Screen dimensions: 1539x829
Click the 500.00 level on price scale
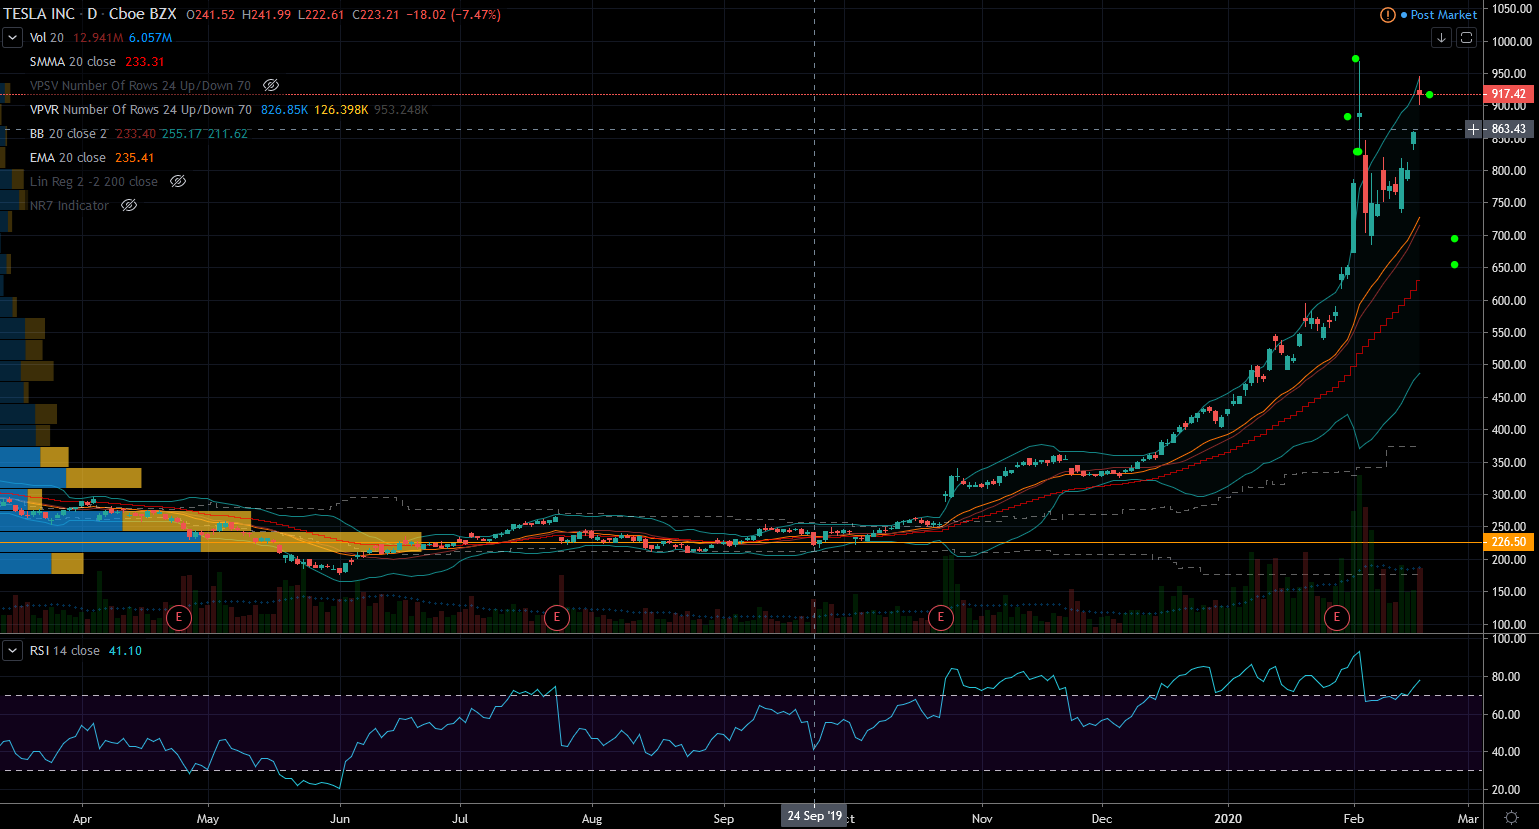pos(1509,365)
